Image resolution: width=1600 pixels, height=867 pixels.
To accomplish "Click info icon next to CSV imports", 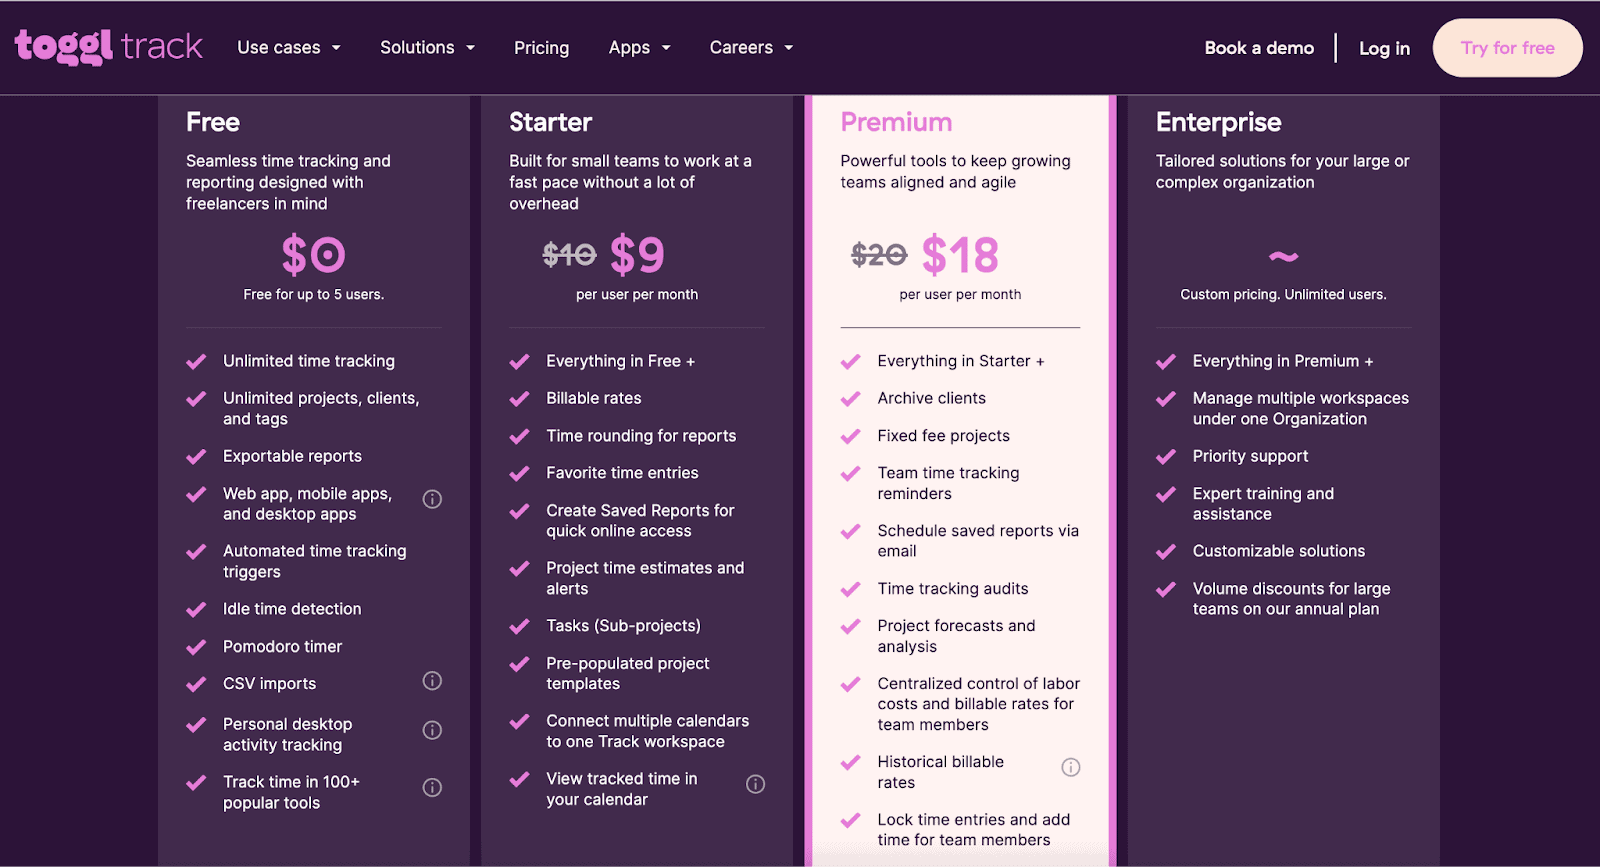I will [x=432, y=681].
